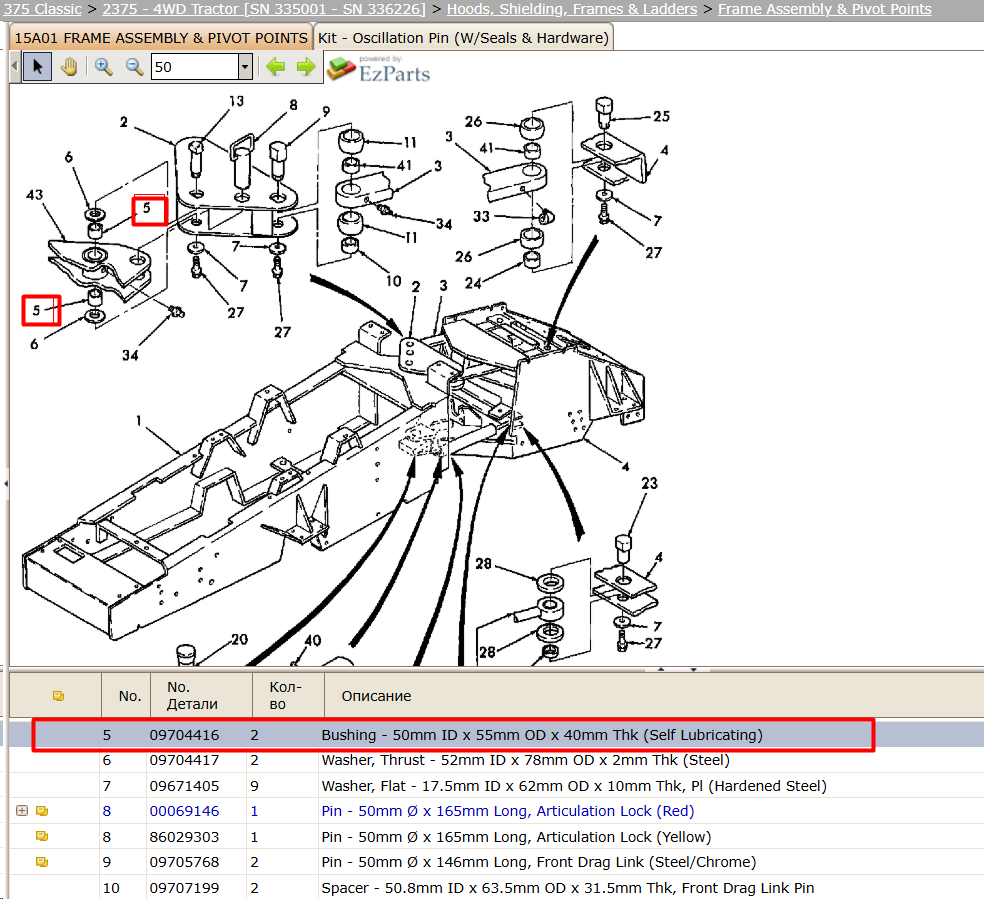This screenshot has width=984, height=899.
Task: Click callout 43 in the diagram
Action: click(x=35, y=195)
